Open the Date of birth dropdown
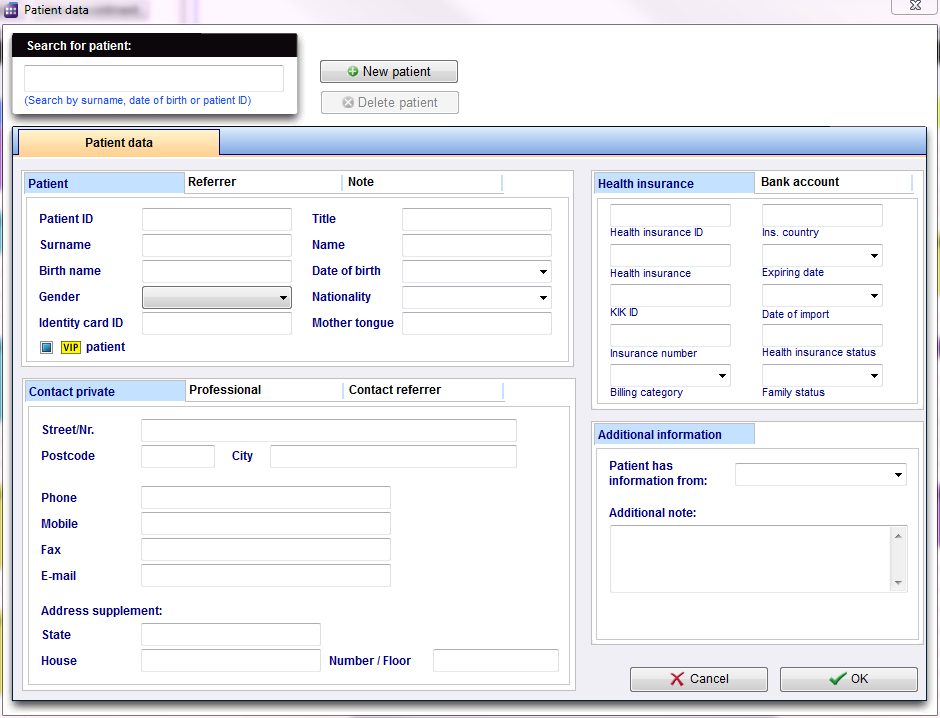This screenshot has height=718, width=940. pos(477,271)
